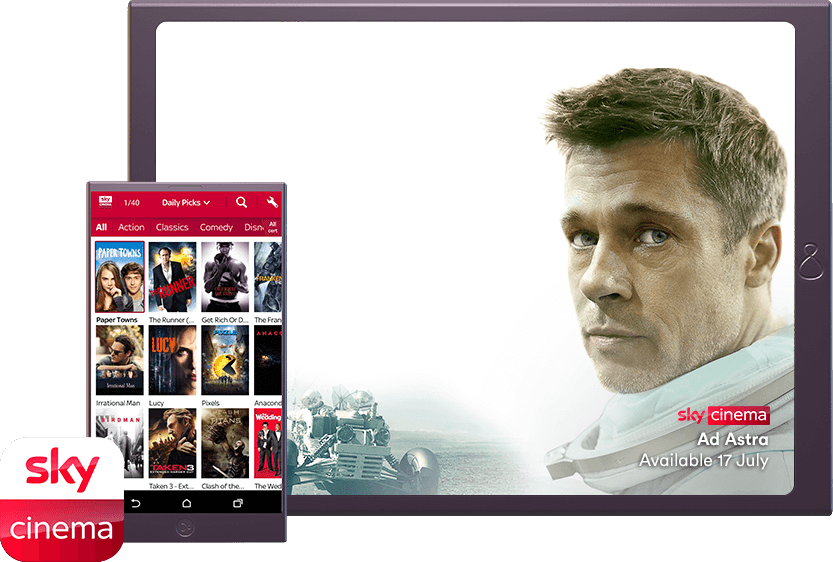Select the All category tab
The width and height of the screenshot is (833, 562).
pos(101,227)
